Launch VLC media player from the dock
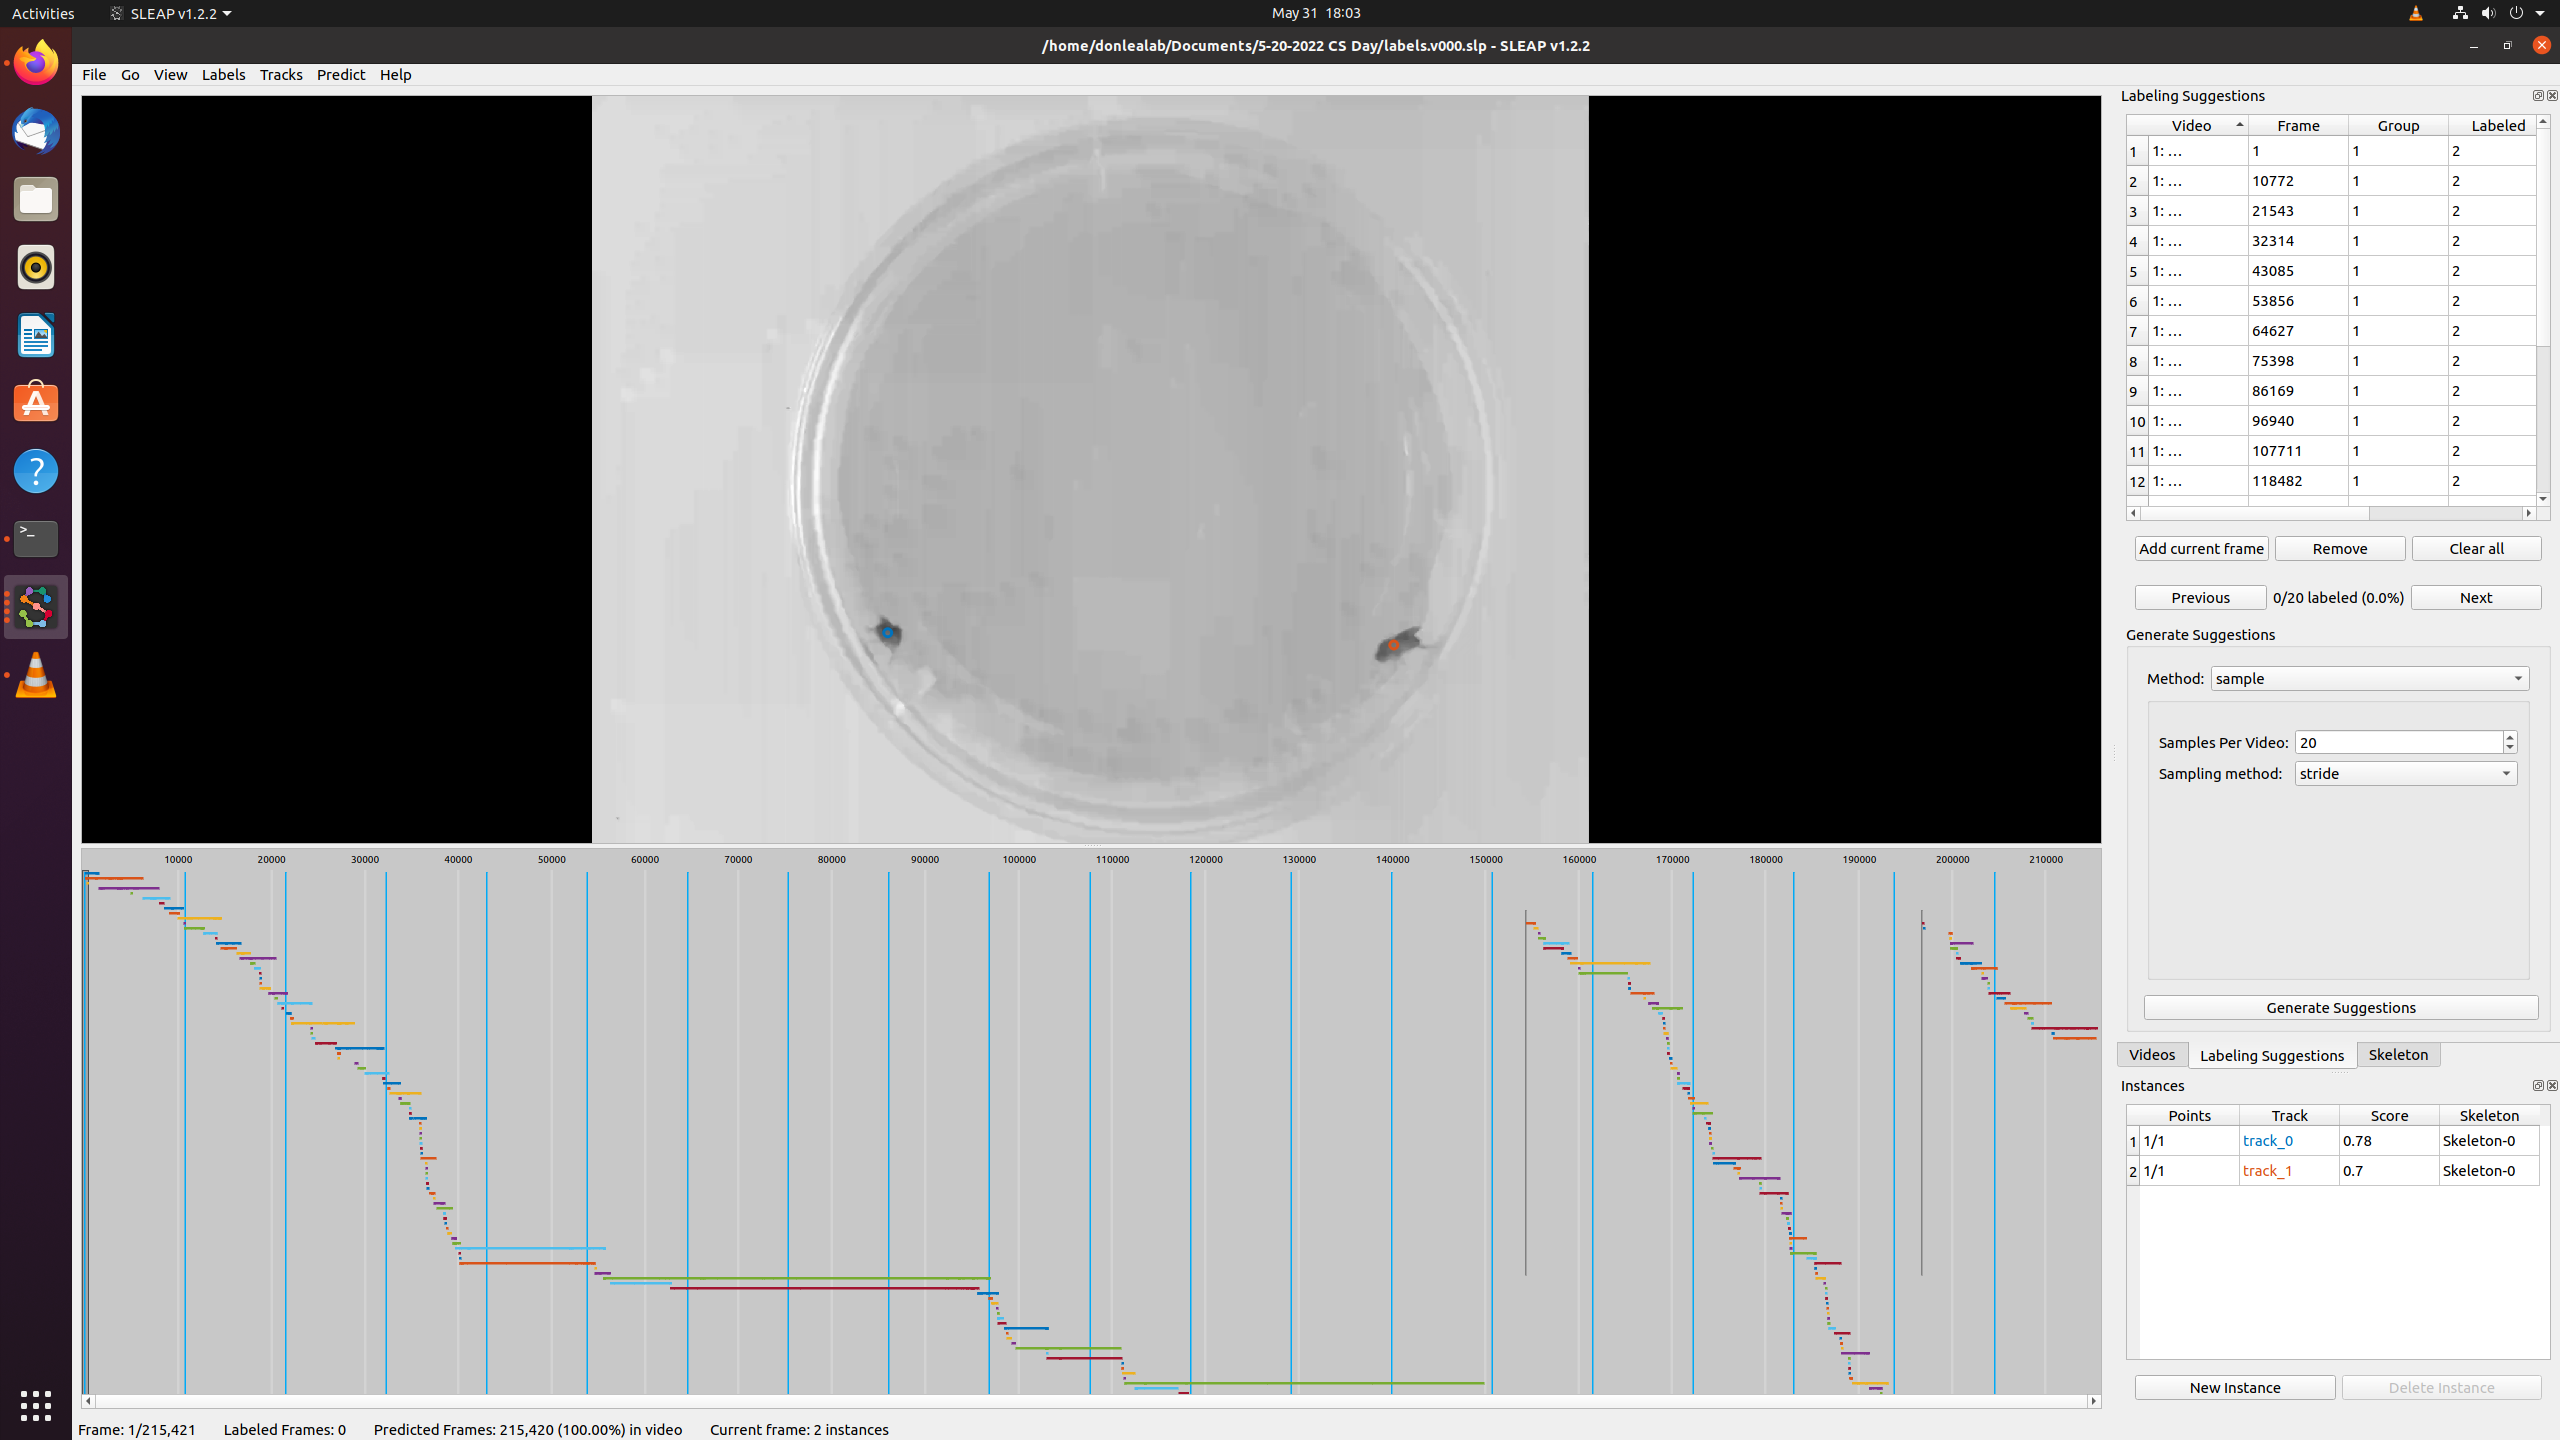Viewport: 2560px width, 1440px height. click(x=35, y=674)
